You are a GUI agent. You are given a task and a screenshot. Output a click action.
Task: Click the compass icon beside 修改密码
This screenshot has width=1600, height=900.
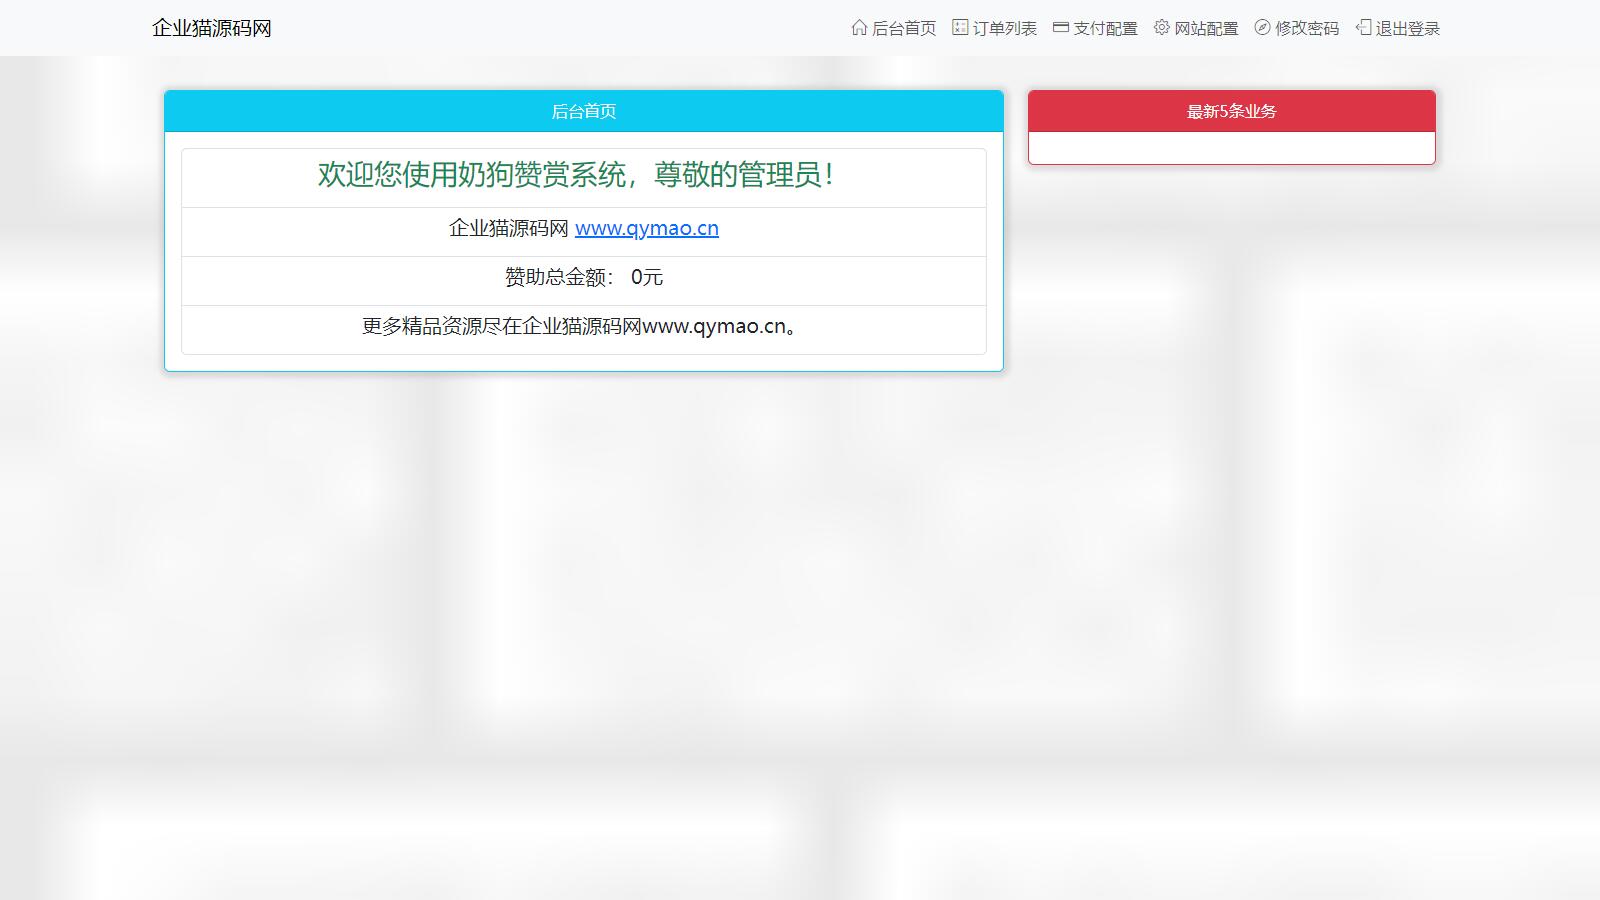[1262, 27]
